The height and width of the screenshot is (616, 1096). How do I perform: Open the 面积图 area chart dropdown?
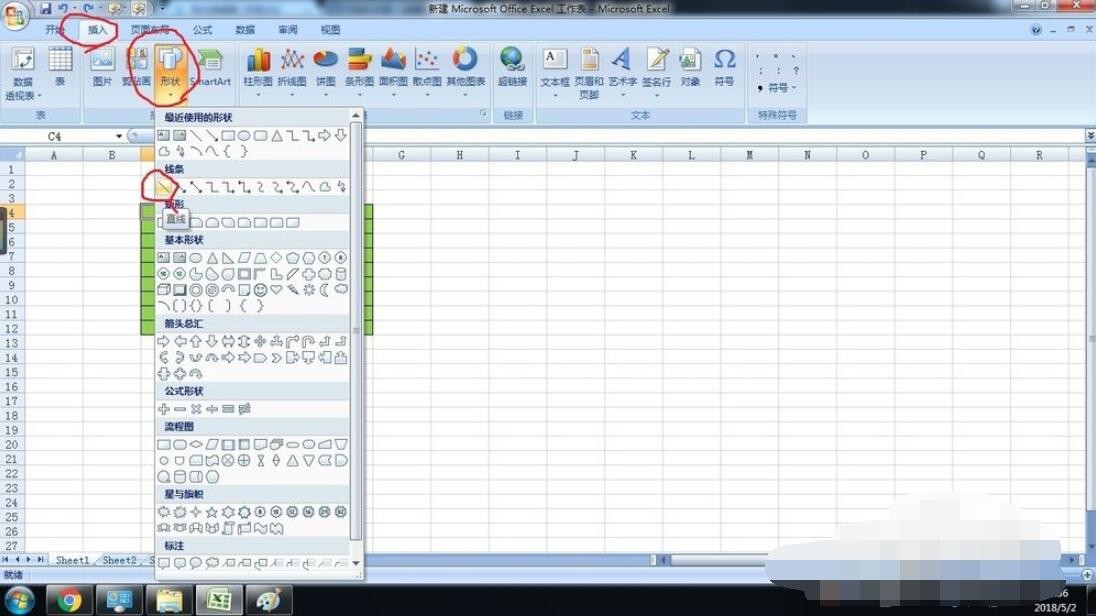pos(394,72)
